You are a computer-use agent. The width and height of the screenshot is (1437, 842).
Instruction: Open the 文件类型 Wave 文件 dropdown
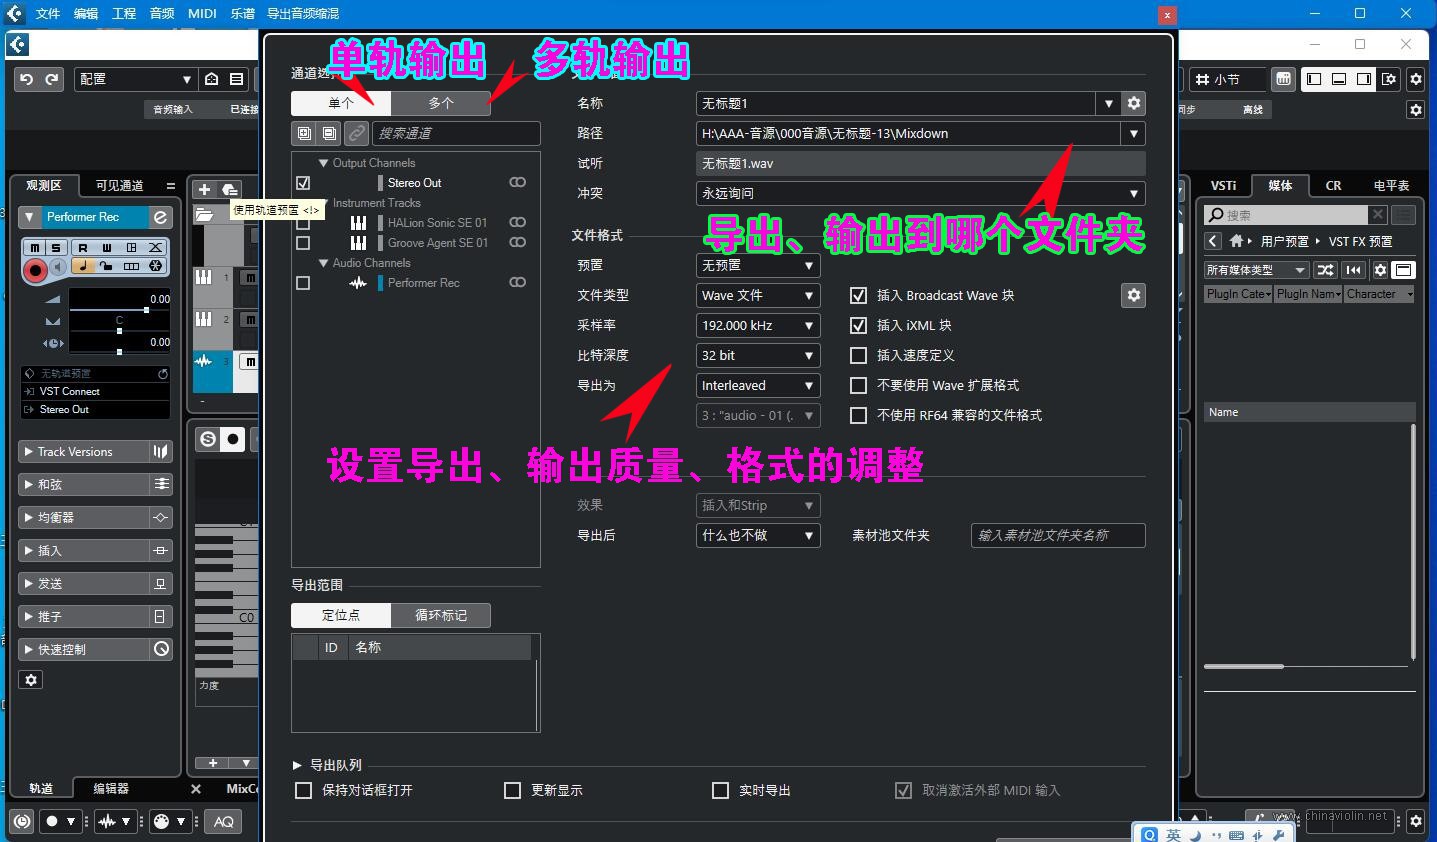[758, 295]
